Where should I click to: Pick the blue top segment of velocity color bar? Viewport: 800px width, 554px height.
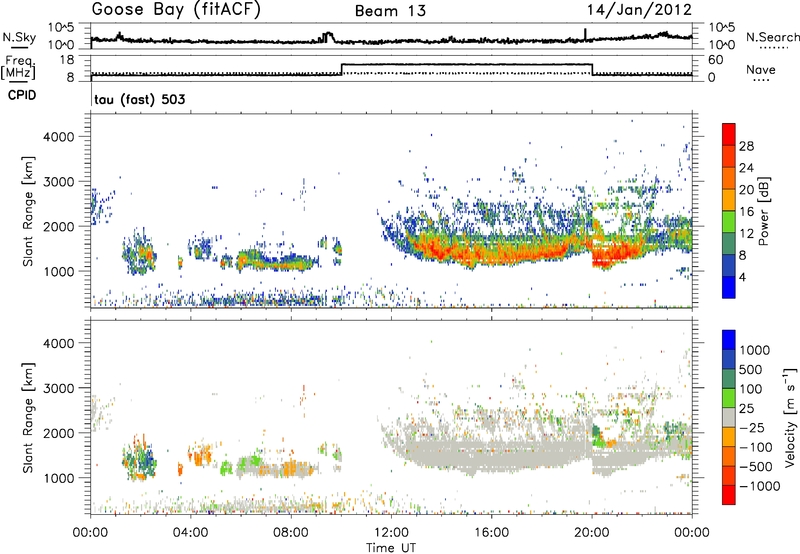click(729, 340)
